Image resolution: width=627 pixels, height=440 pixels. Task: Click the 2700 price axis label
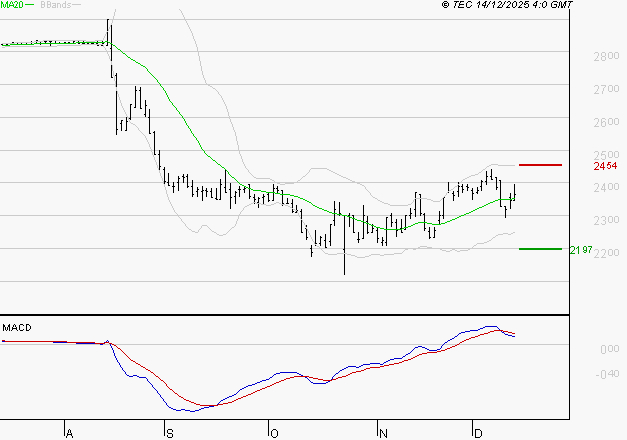(606, 89)
